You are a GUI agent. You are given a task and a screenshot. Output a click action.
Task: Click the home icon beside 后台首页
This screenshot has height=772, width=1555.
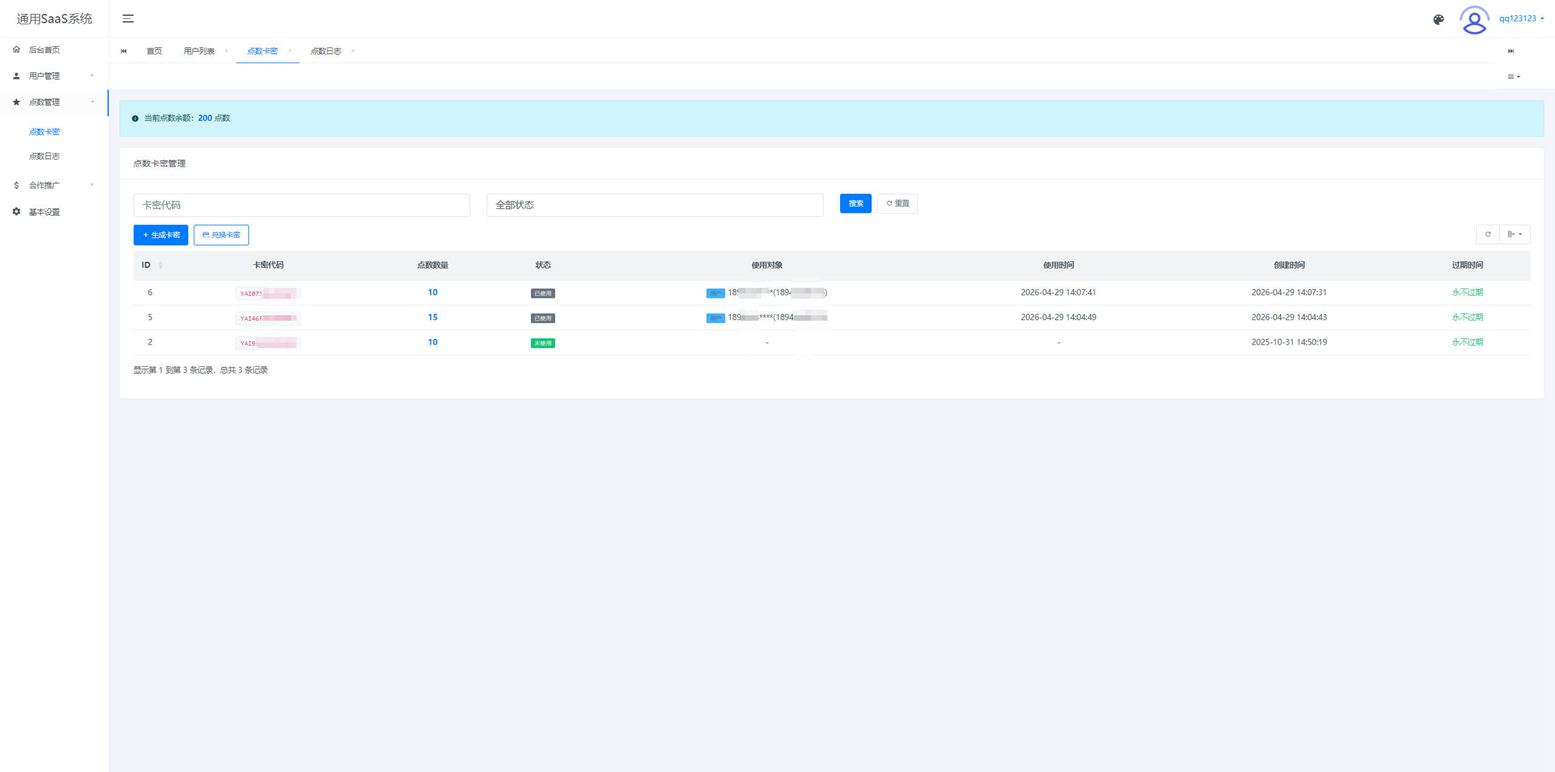tap(16, 49)
